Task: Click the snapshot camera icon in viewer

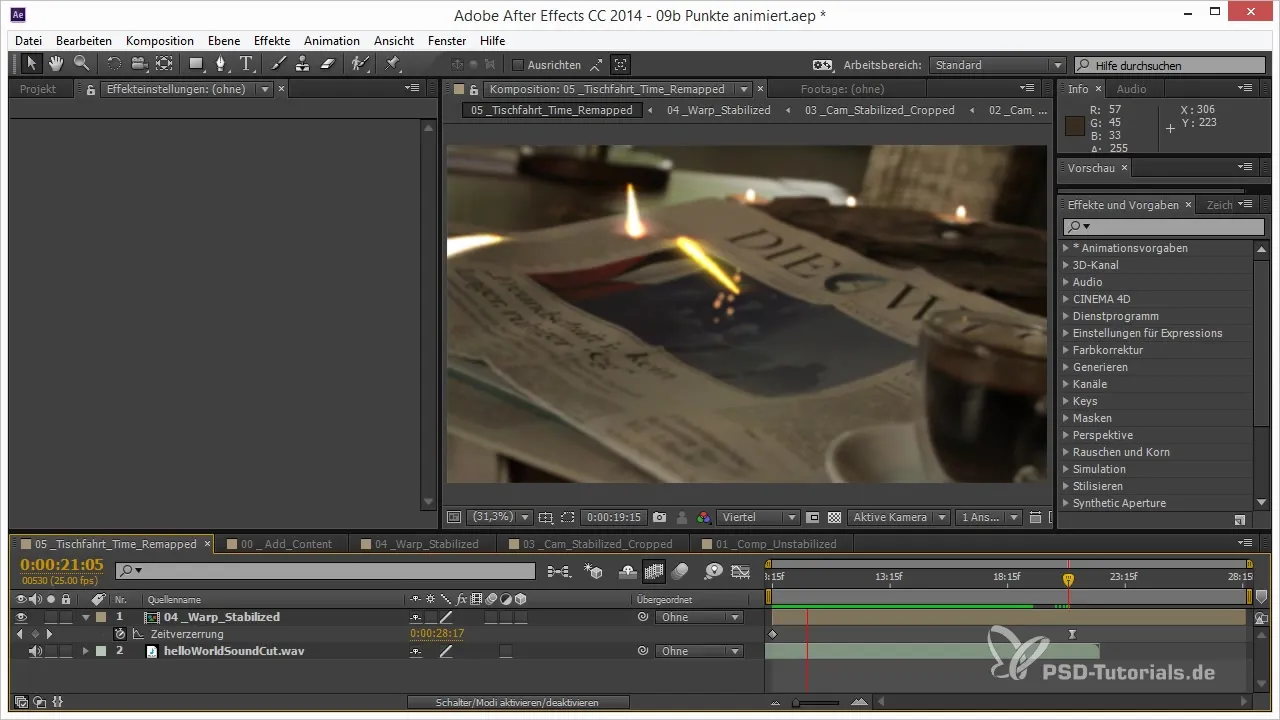Action: [x=659, y=517]
